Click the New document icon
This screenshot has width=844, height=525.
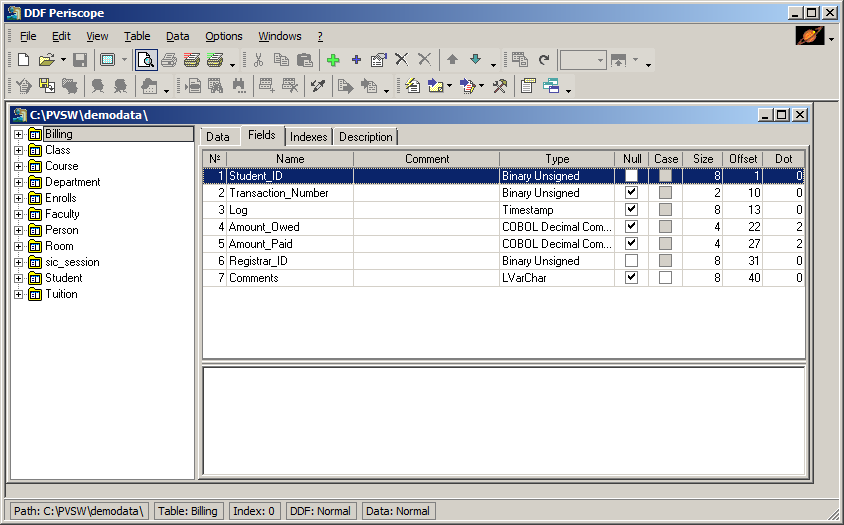point(23,60)
